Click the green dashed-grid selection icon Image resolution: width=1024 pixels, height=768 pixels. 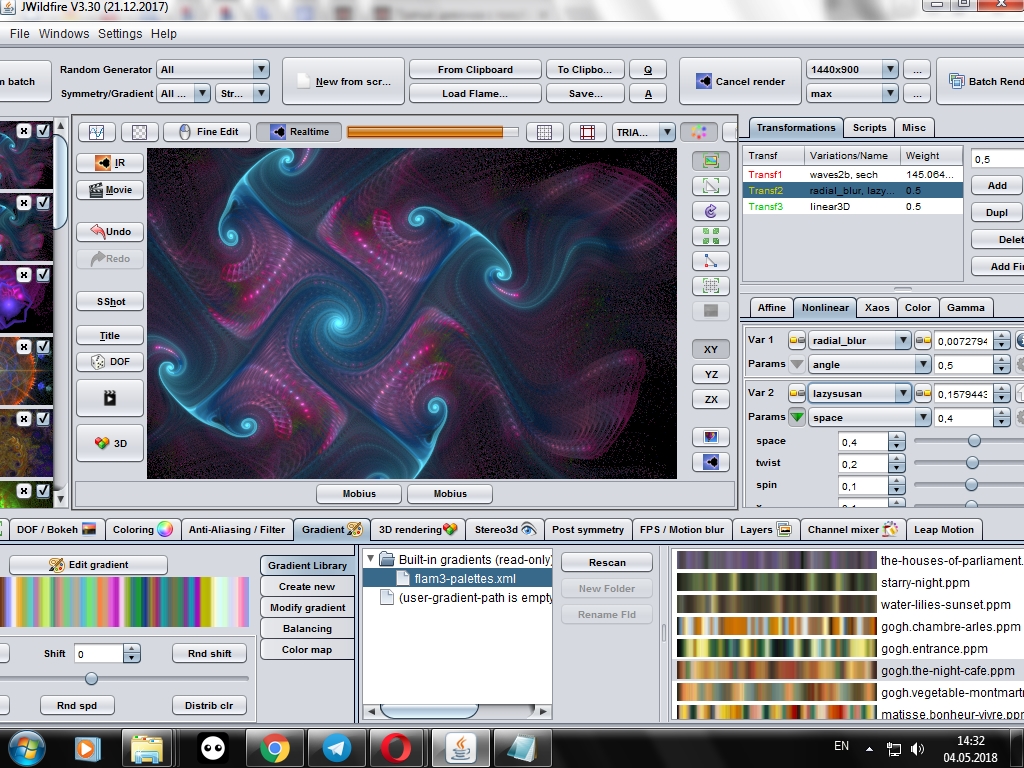pos(711,286)
